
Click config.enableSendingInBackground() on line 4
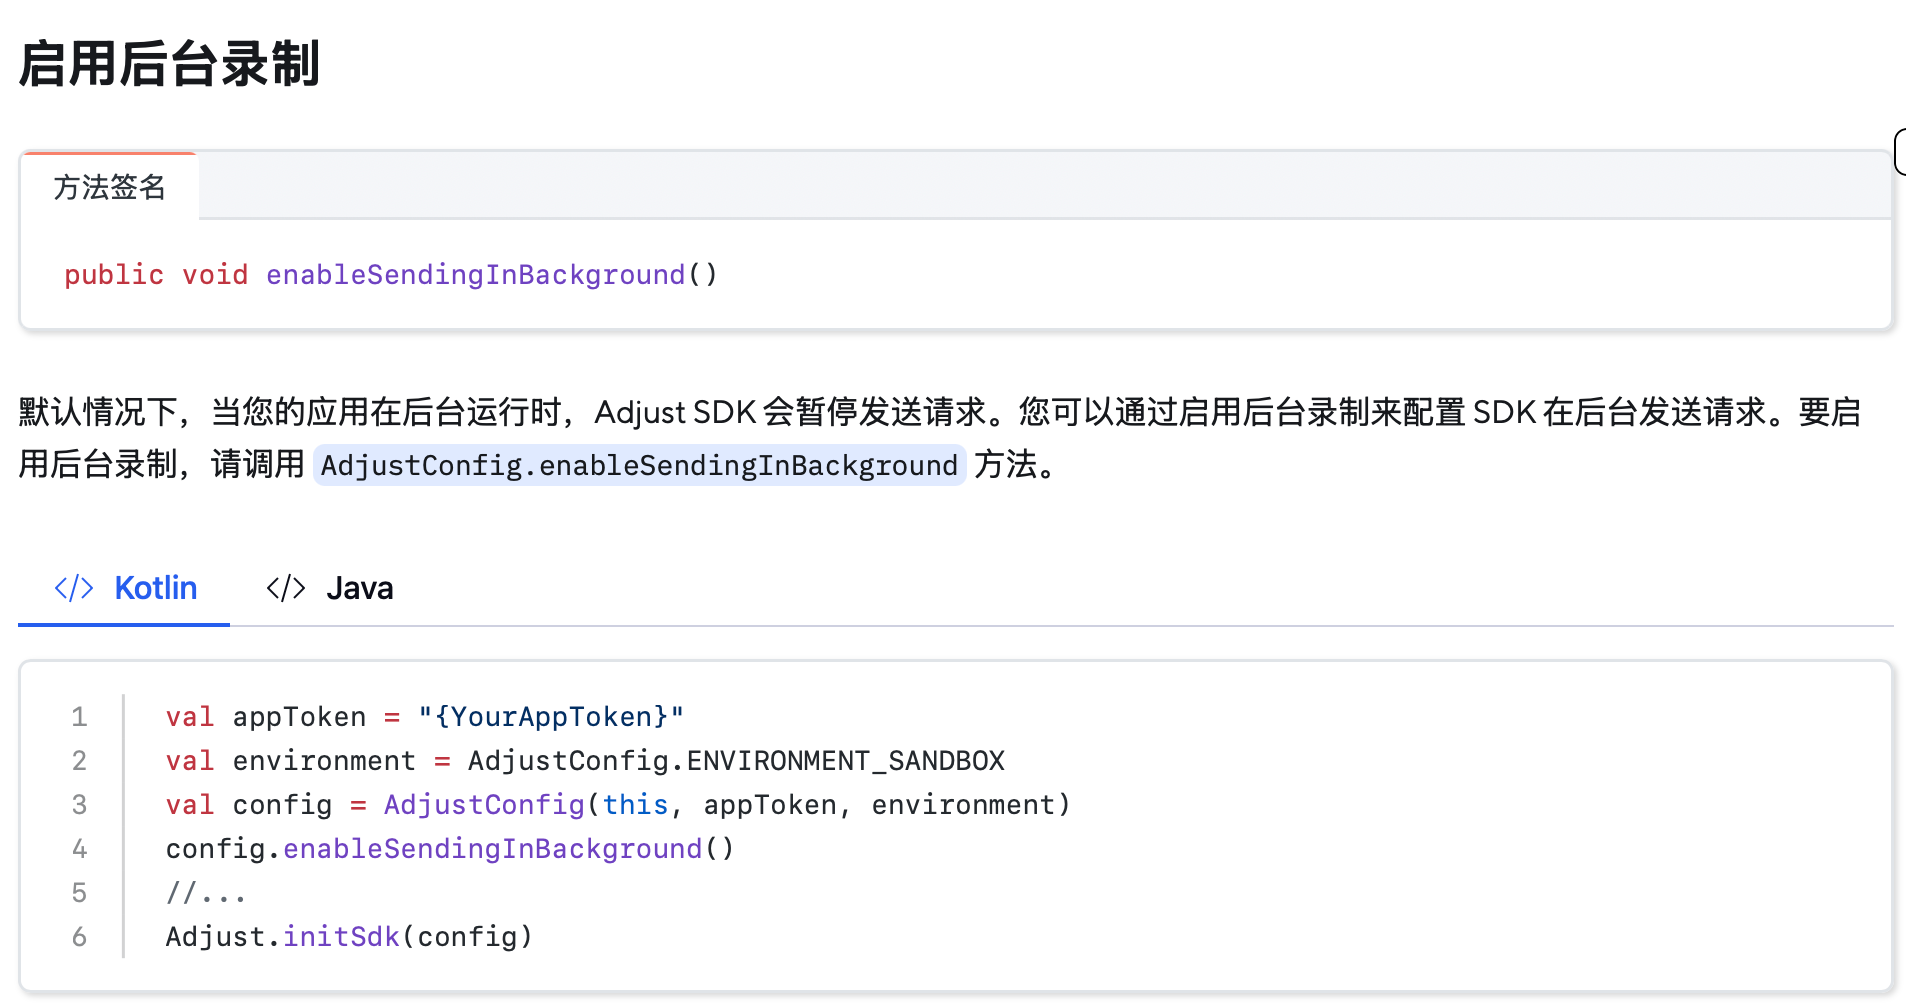point(450,849)
